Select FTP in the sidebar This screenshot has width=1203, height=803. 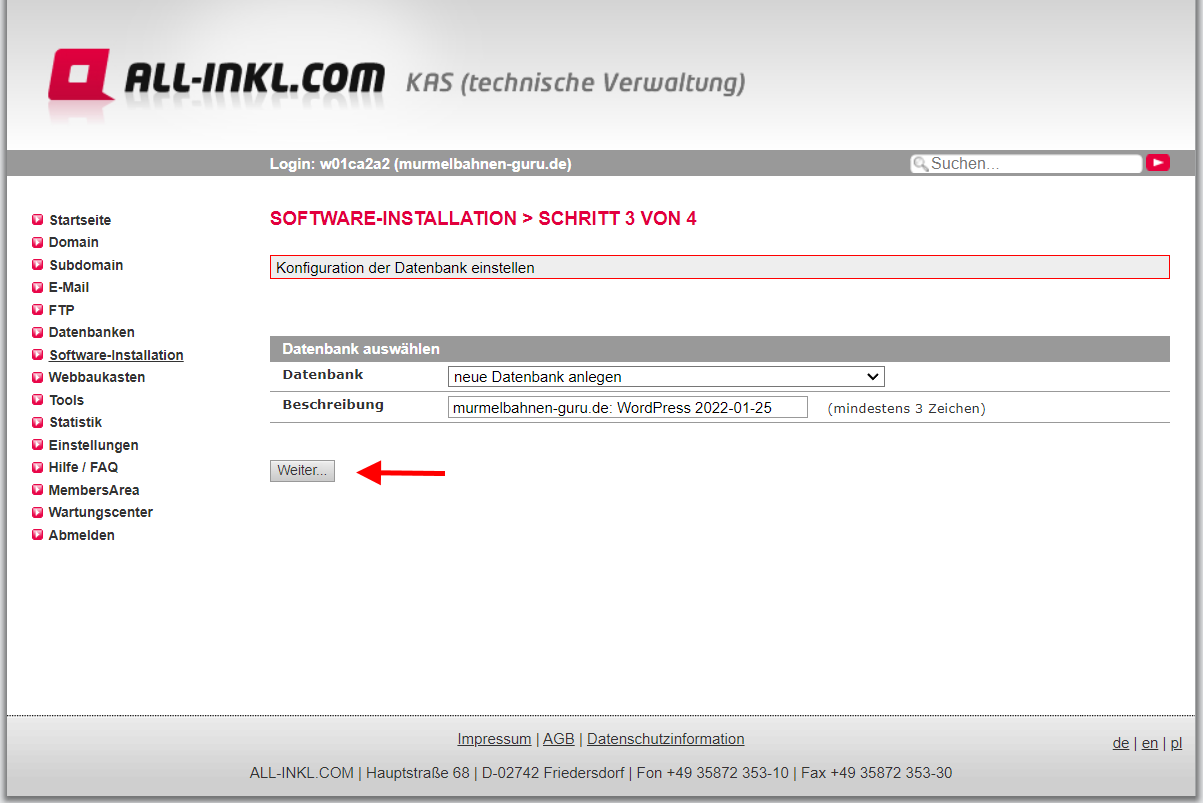point(62,310)
